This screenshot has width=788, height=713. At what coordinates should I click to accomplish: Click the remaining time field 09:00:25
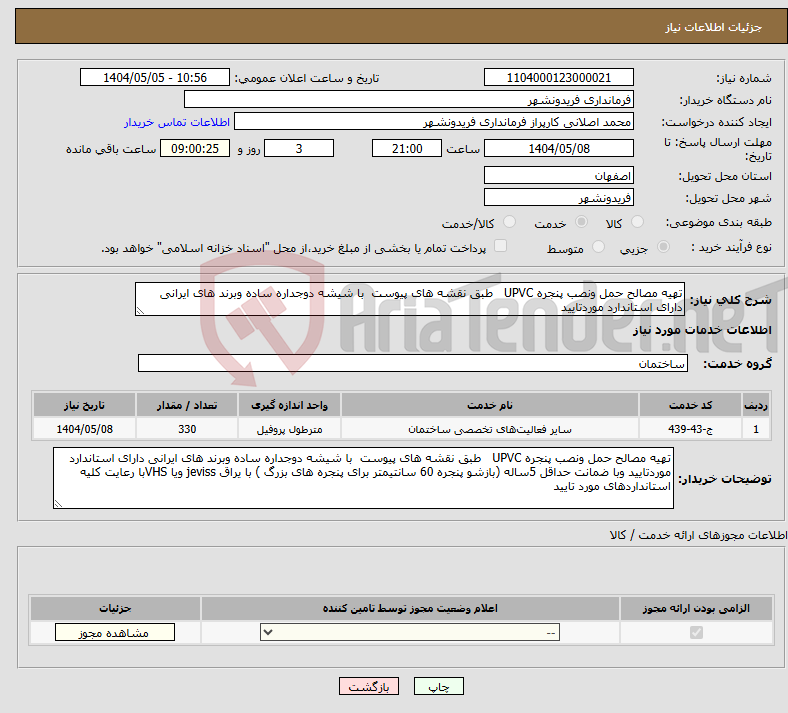tap(195, 148)
